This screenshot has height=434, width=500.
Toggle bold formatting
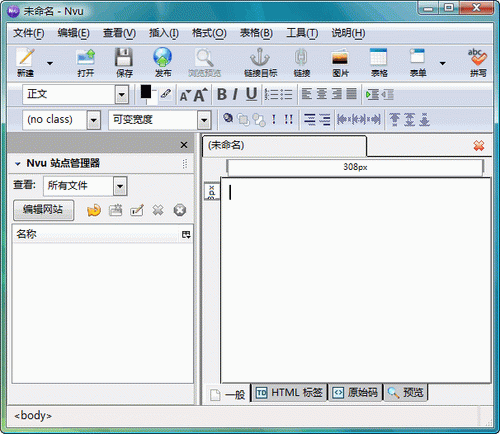coord(222,94)
